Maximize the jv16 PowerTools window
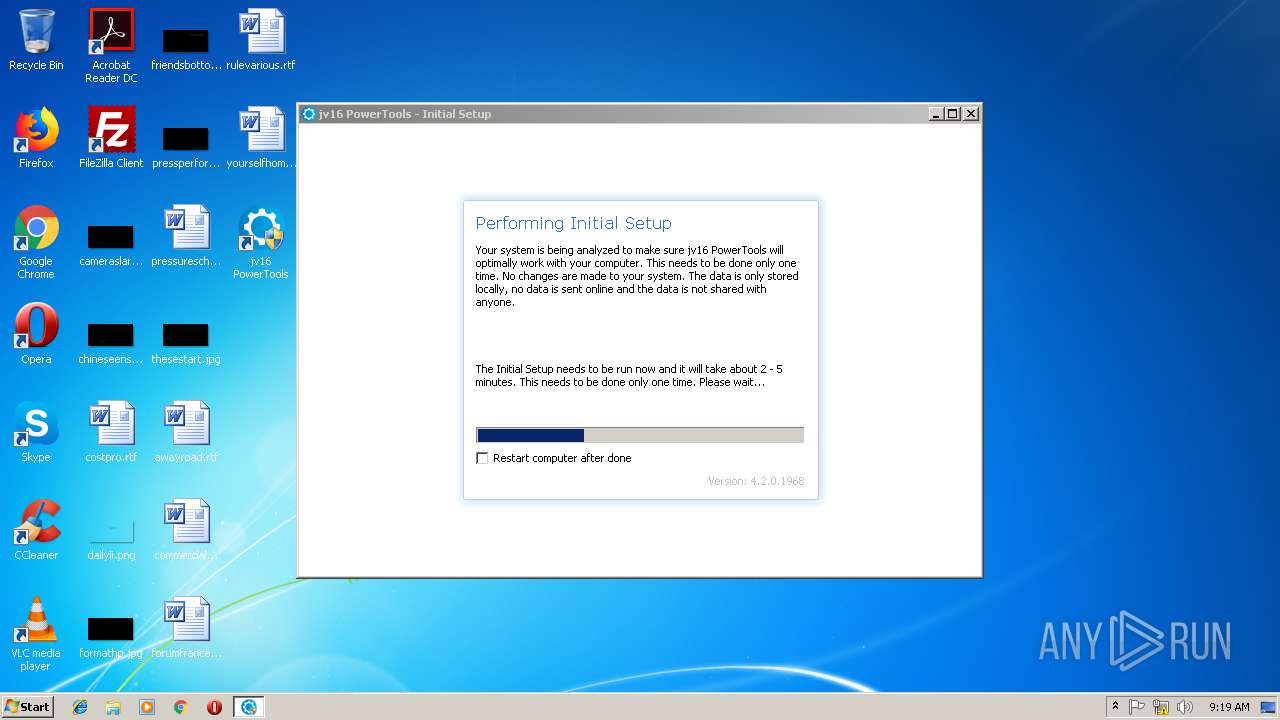The image size is (1280, 720). (x=953, y=114)
